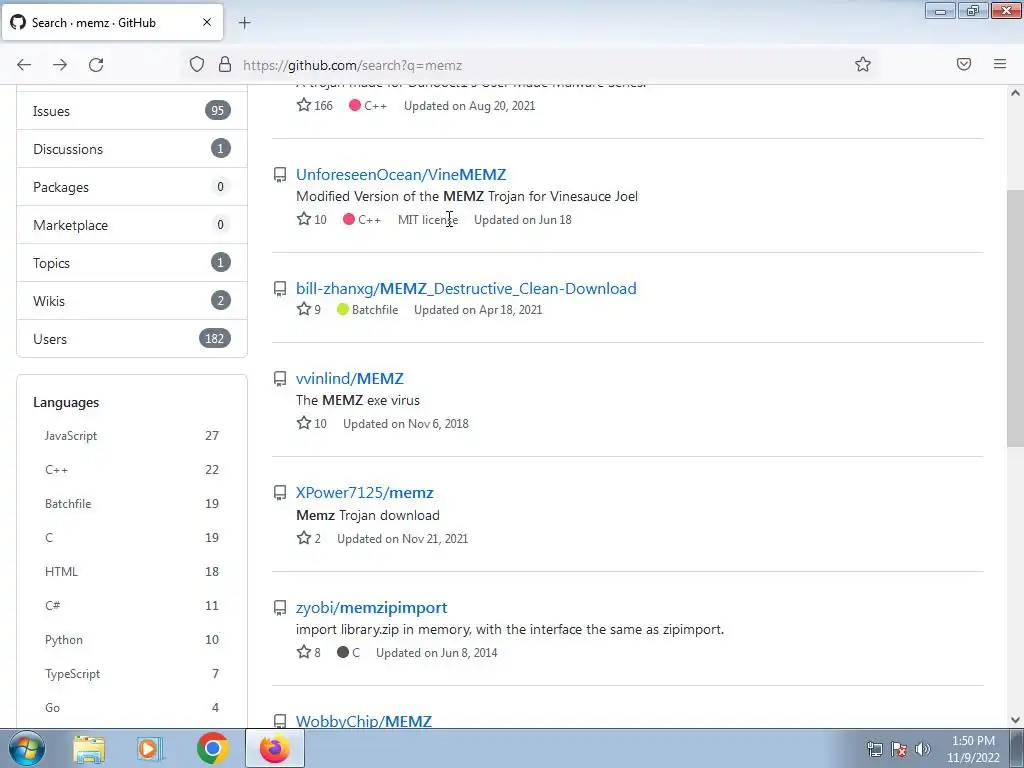This screenshot has width=1024, height=768.
Task: Filter results by Users
Action: click(x=132, y=338)
